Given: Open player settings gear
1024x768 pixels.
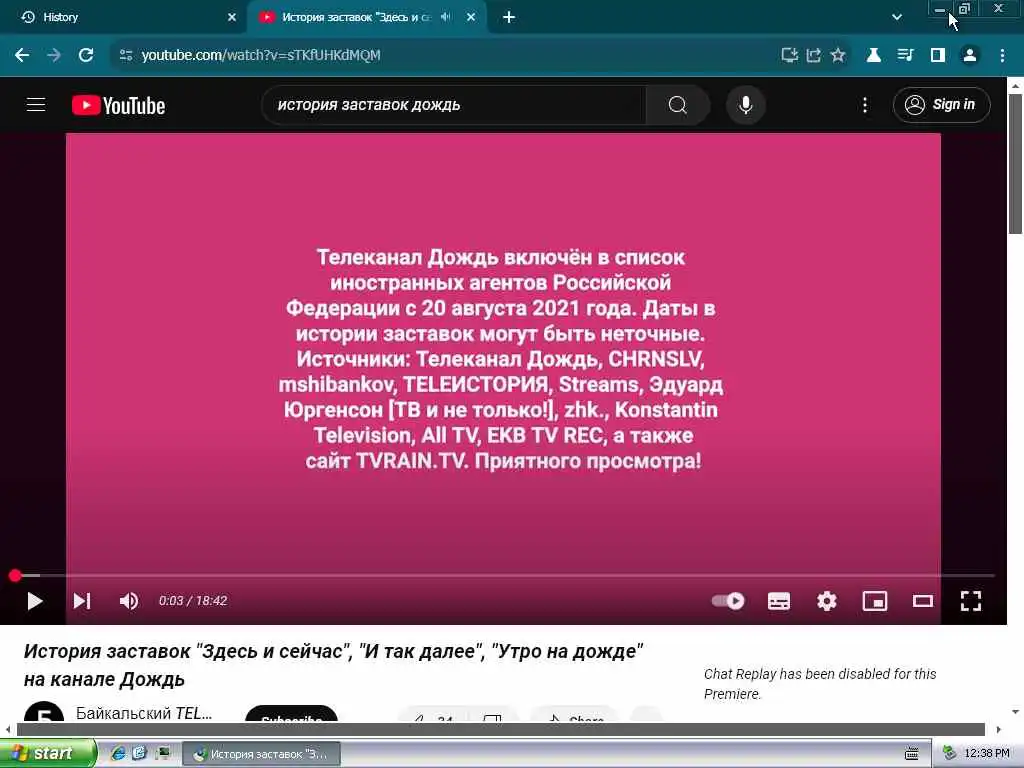Looking at the screenshot, I should click(827, 601).
